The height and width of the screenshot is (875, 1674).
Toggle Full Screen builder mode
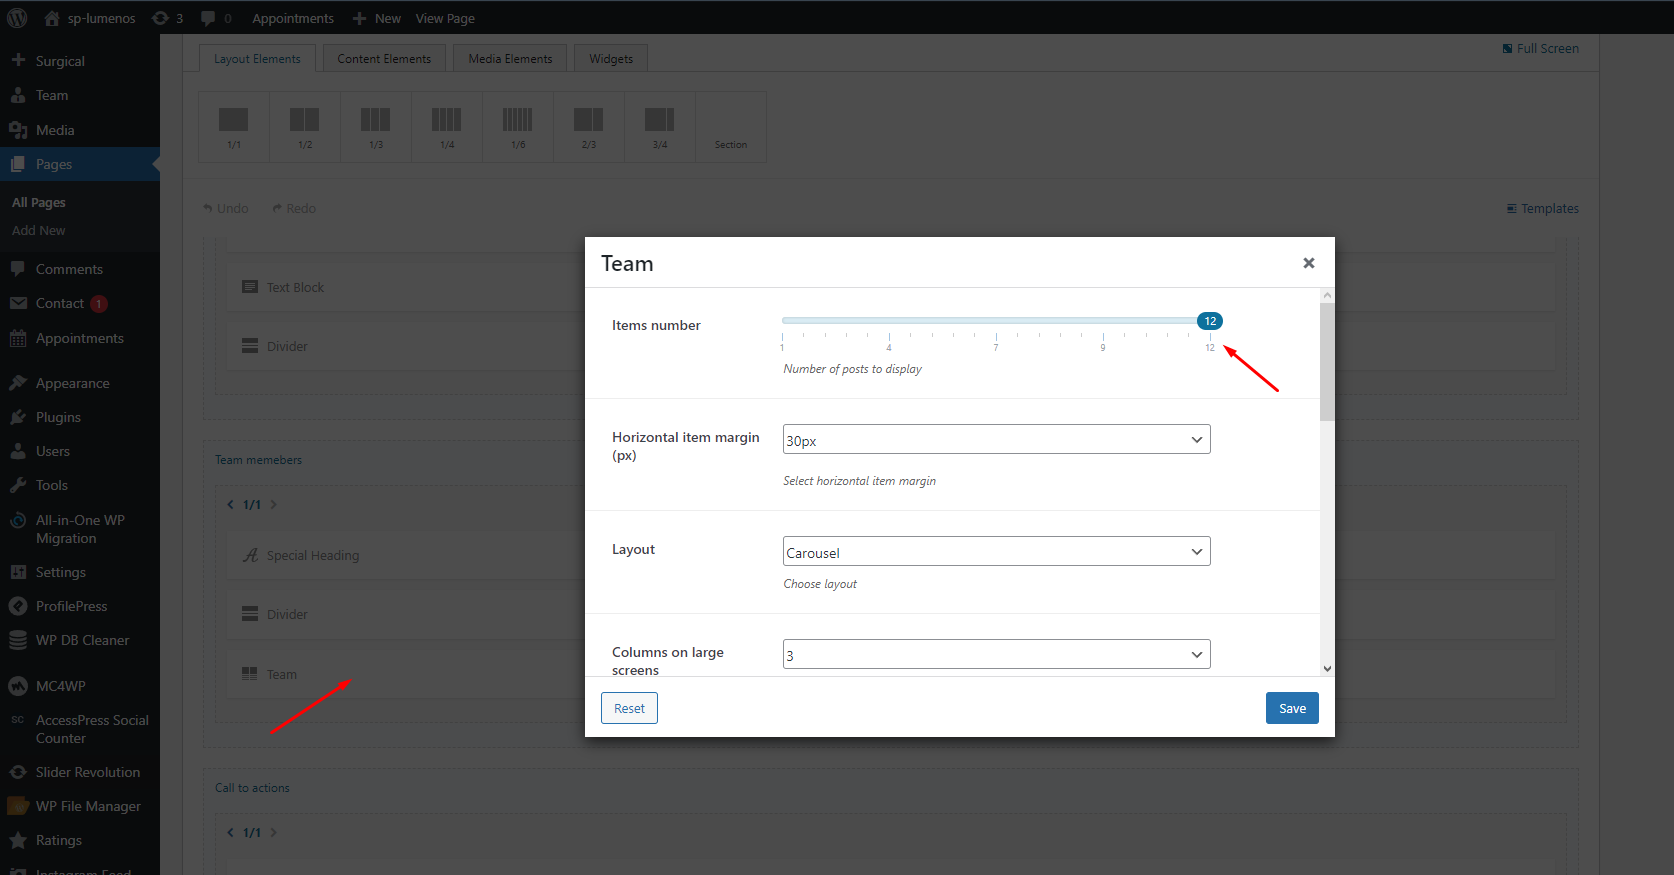(1541, 48)
